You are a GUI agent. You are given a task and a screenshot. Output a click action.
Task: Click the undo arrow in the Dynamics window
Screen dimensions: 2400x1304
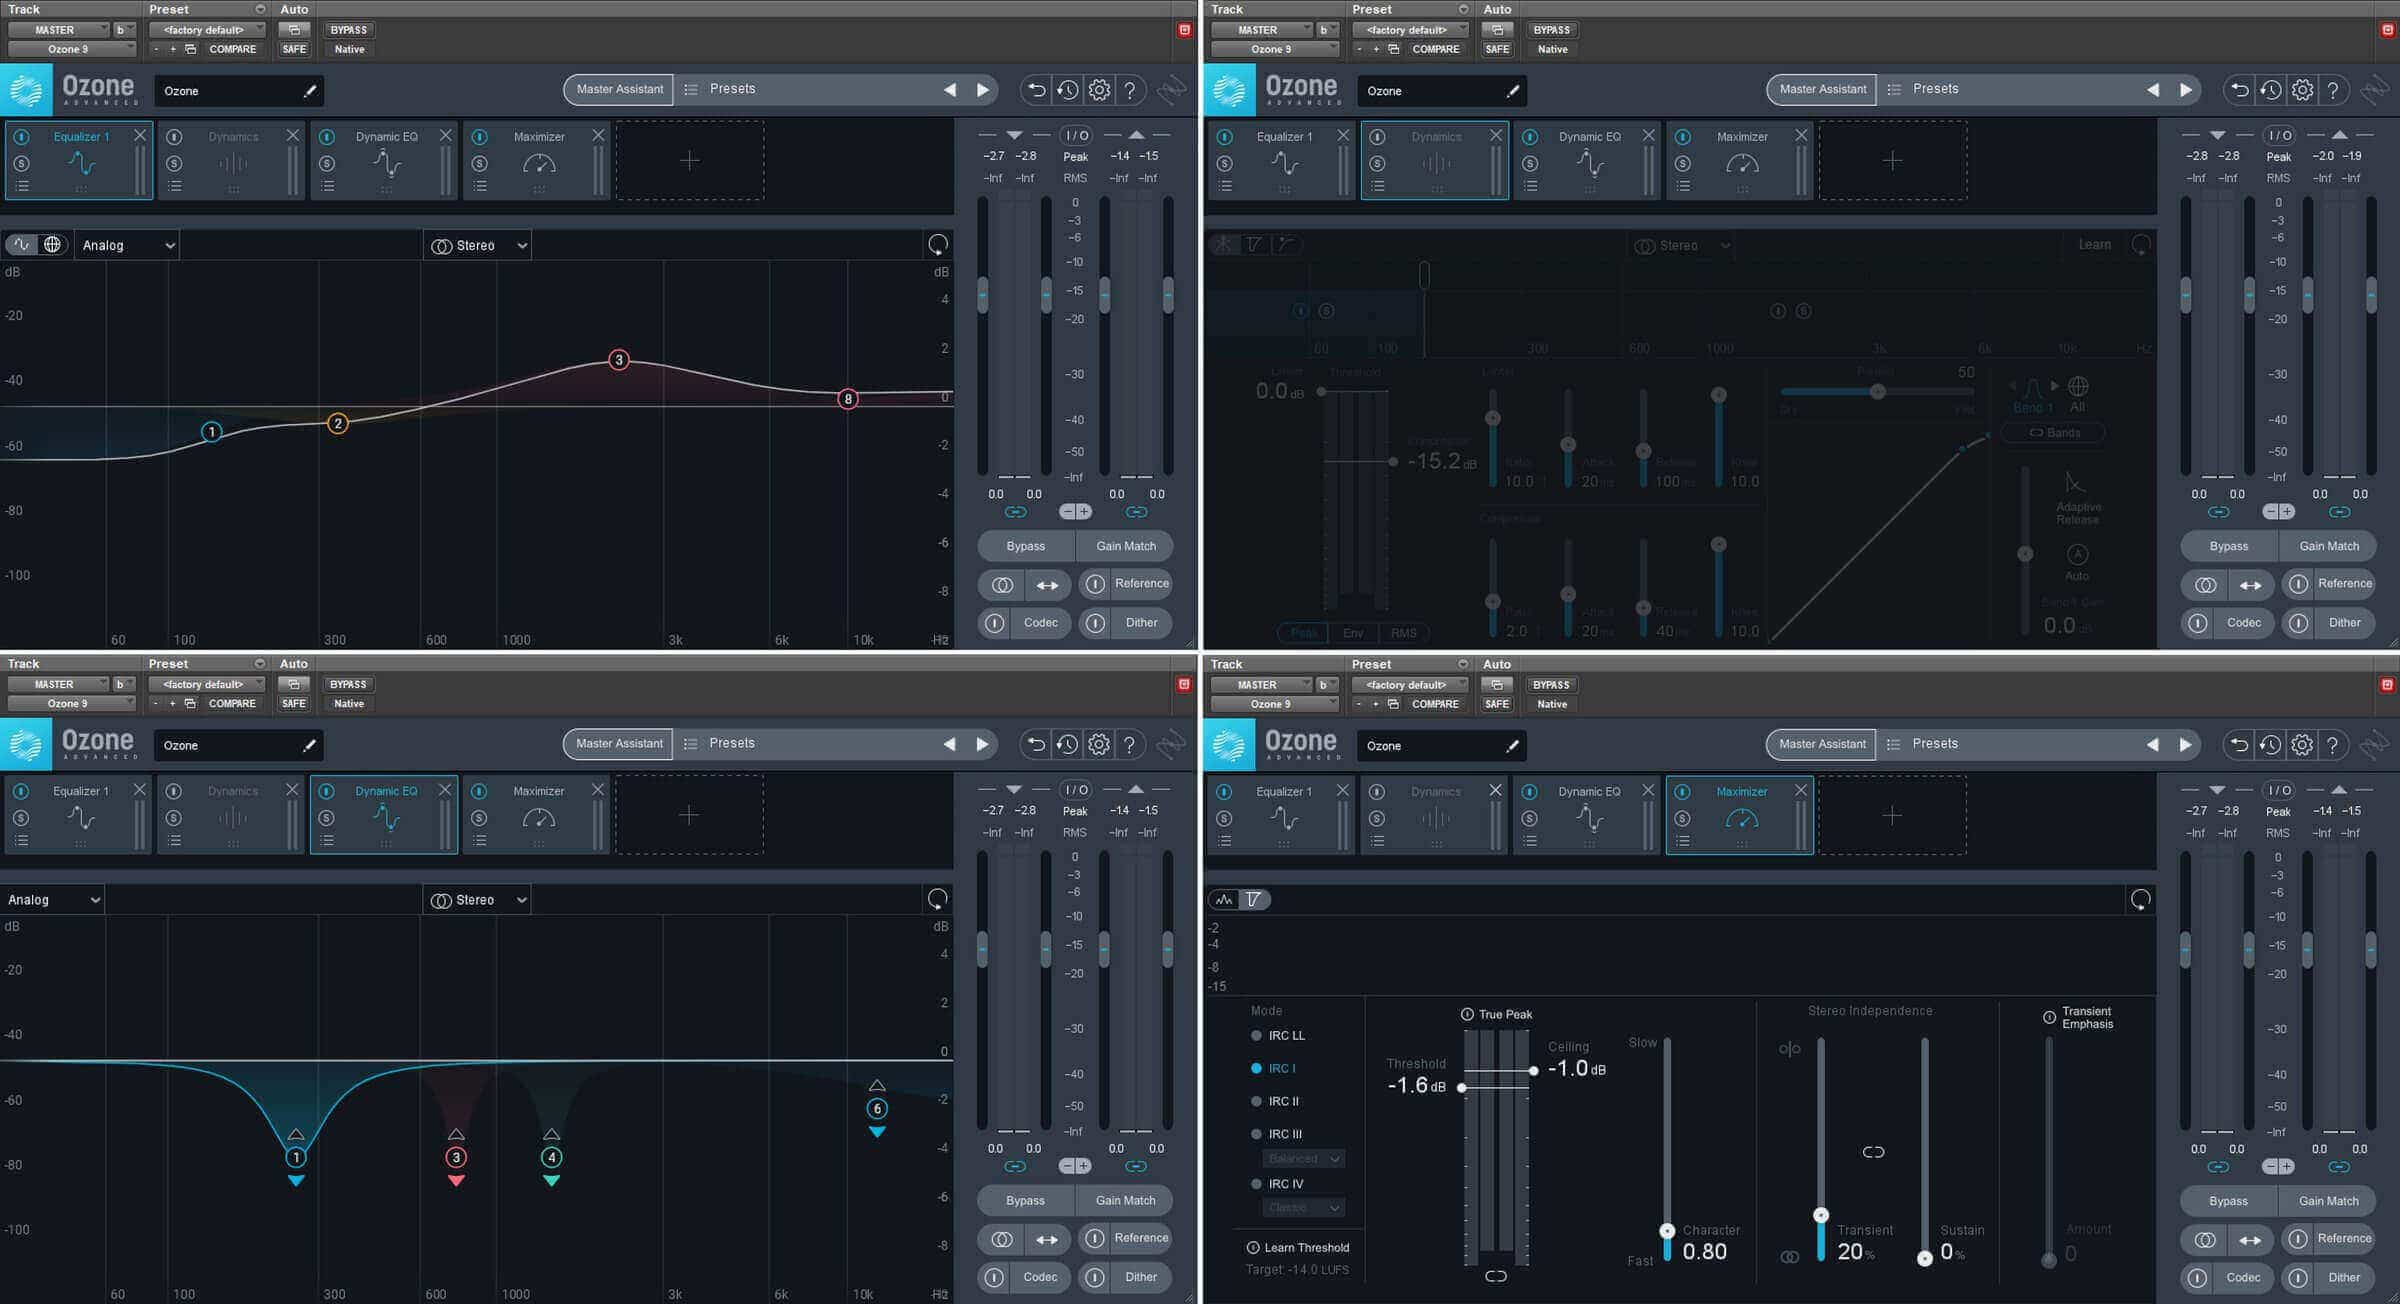point(2239,90)
